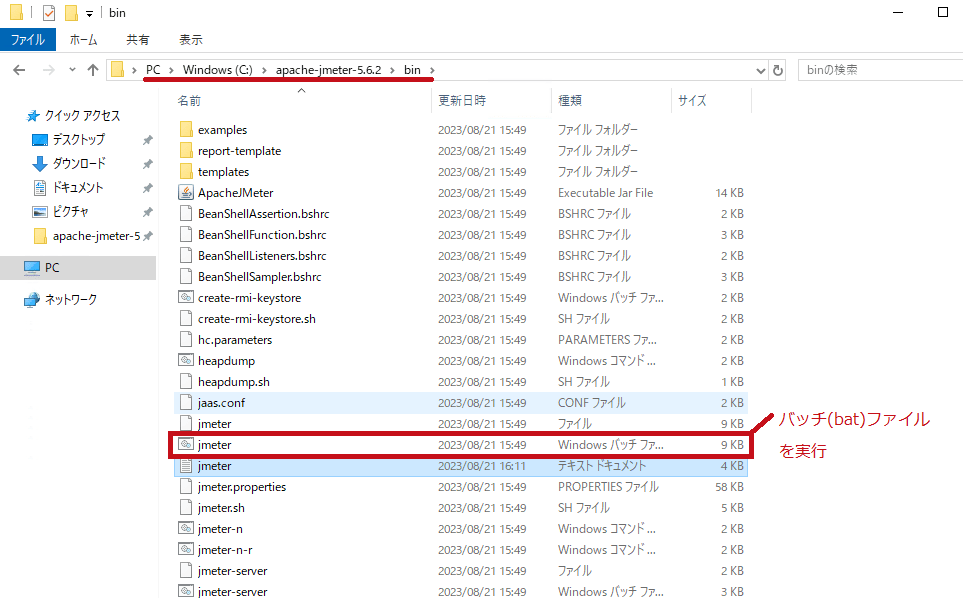963x598 pixels.
Task: Select the examples folder icon
Action: point(186,130)
